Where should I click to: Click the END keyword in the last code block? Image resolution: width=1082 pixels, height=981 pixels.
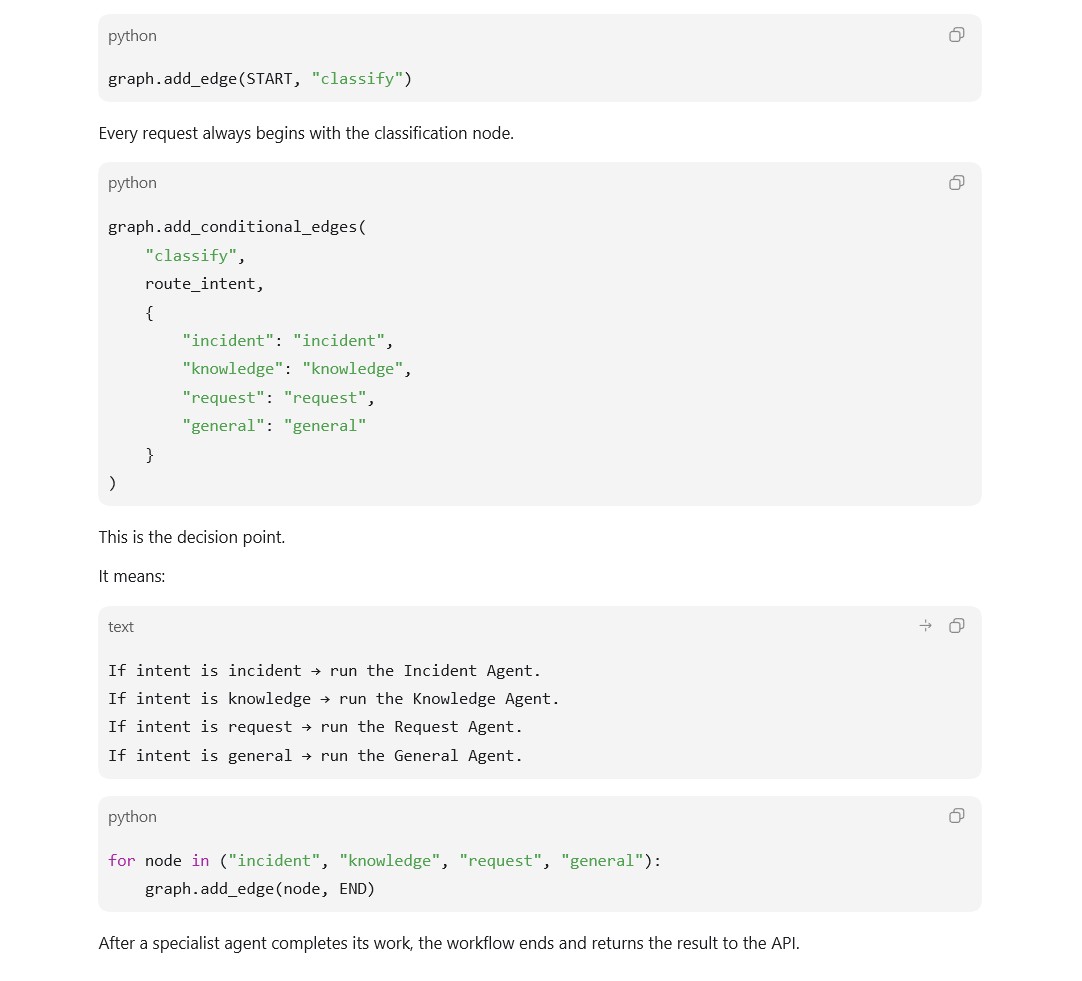(x=352, y=889)
